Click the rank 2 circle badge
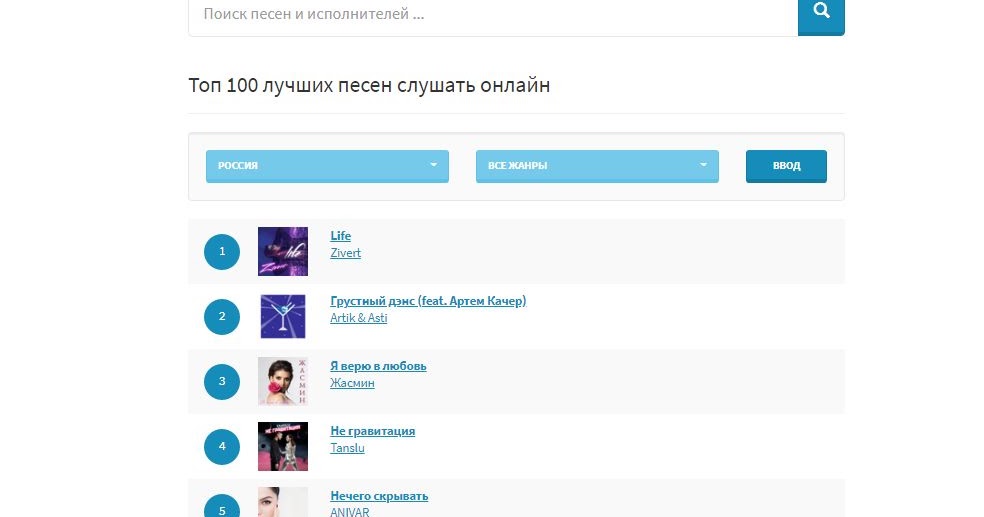This screenshot has height=517, width=984. pos(222,316)
